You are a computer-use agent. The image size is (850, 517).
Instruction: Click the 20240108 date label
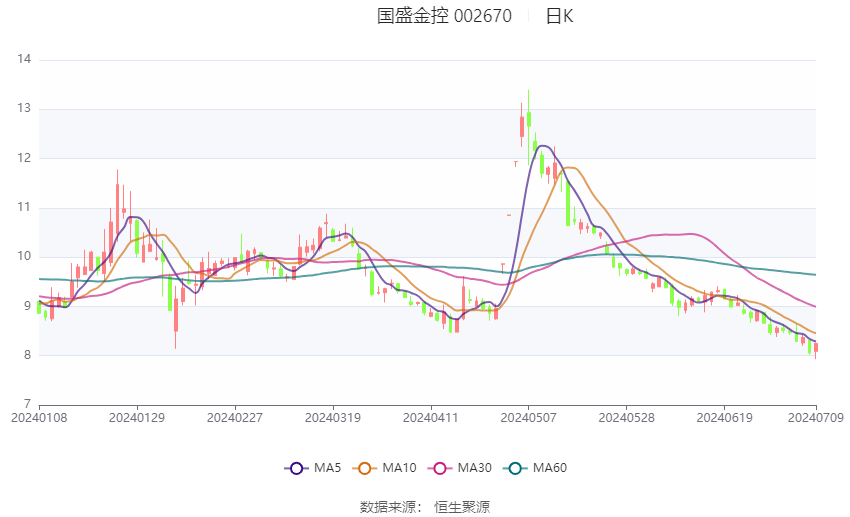[x=39, y=418]
